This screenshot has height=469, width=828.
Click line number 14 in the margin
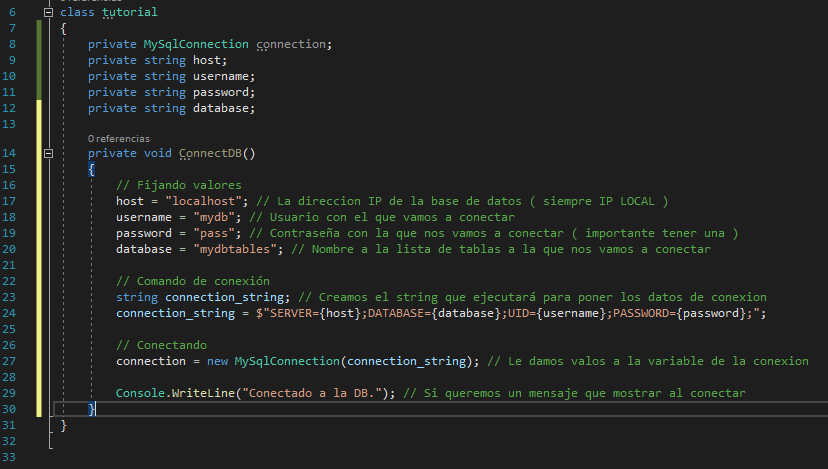tap(9, 153)
